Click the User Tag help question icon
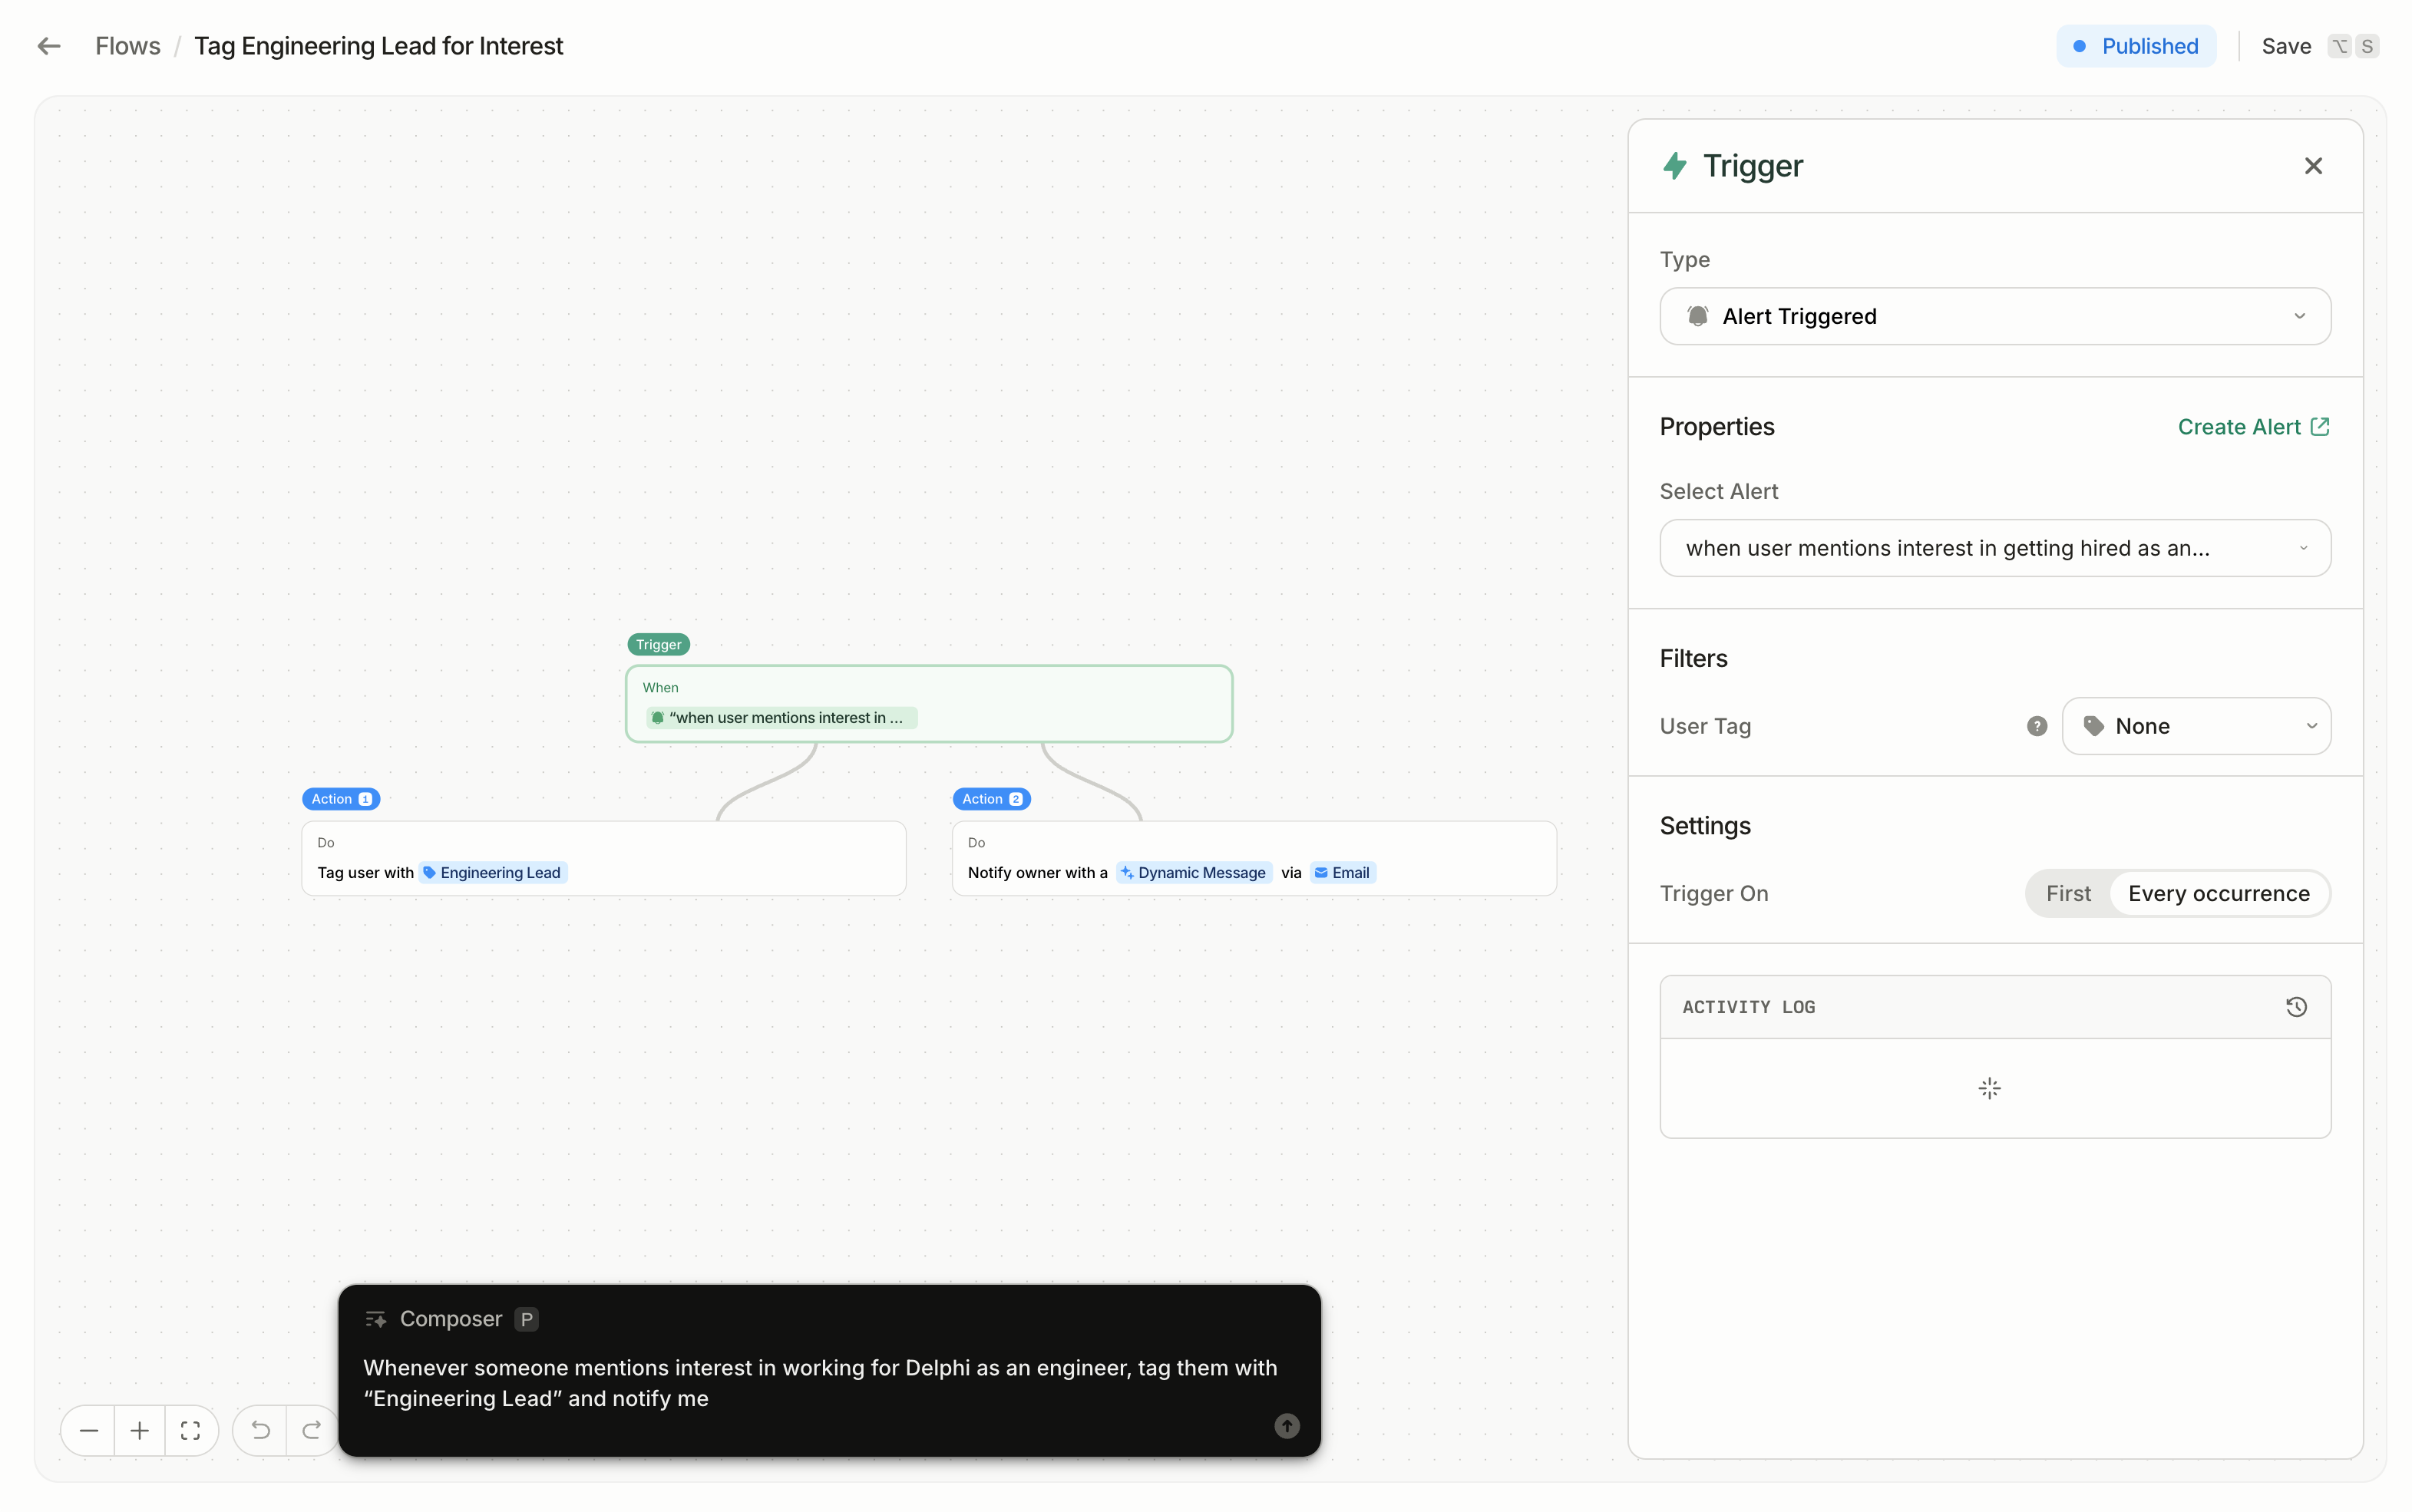 click(2037, 726)
